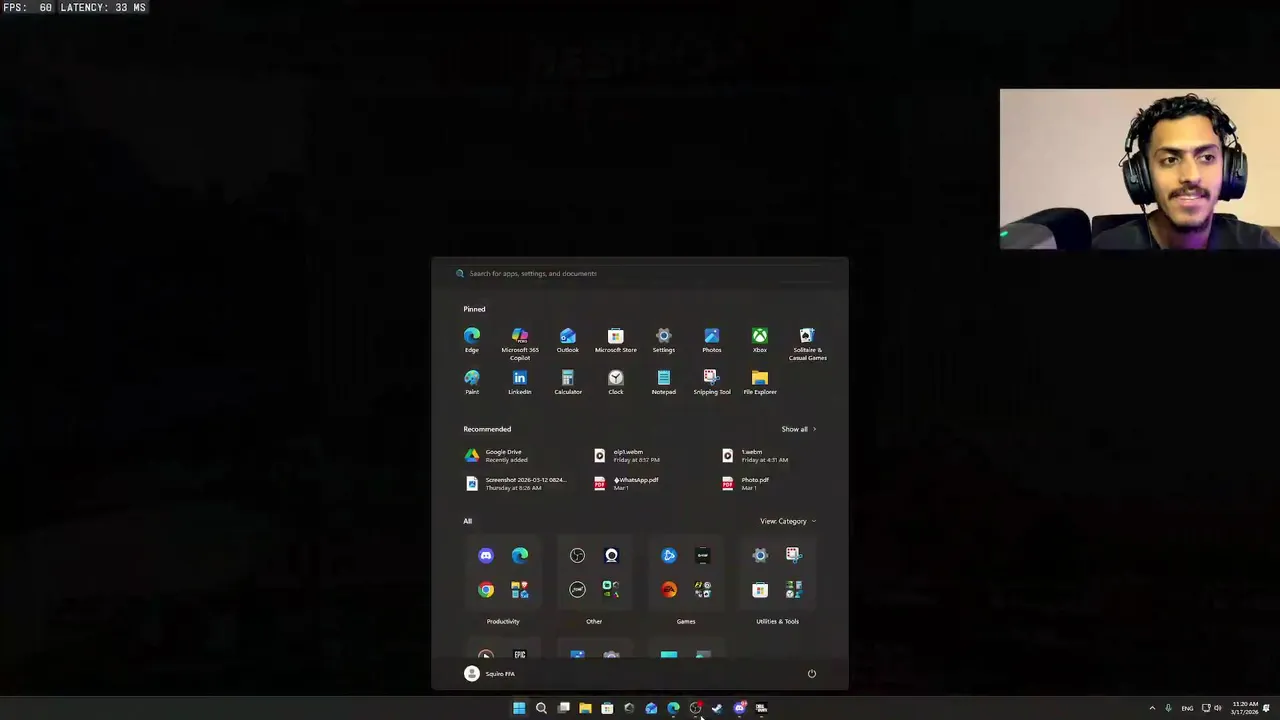Open the Squiro FFA user account menu

coord(490,674)
